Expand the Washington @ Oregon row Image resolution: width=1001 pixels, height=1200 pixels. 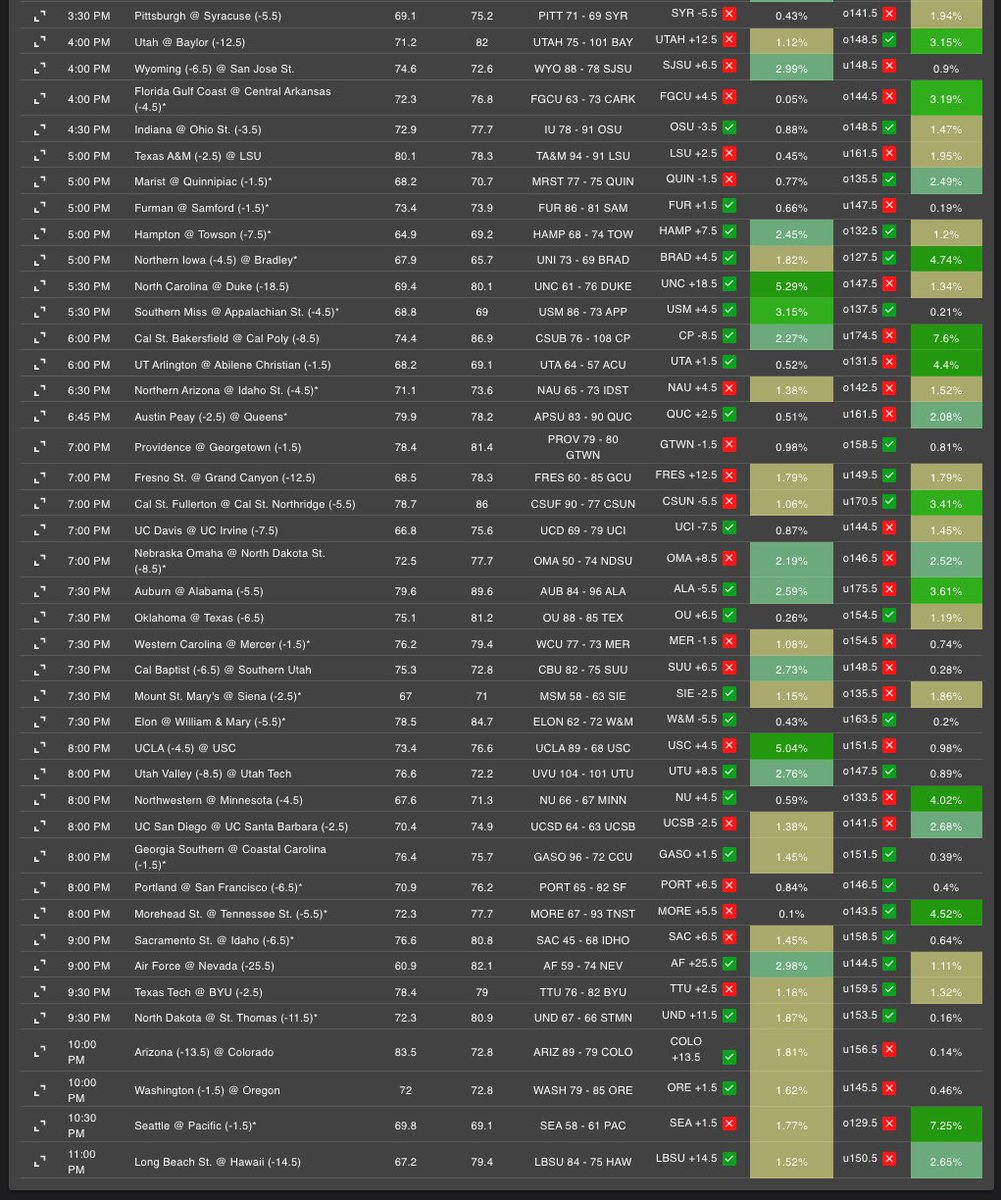click(x=39, y=1090)
